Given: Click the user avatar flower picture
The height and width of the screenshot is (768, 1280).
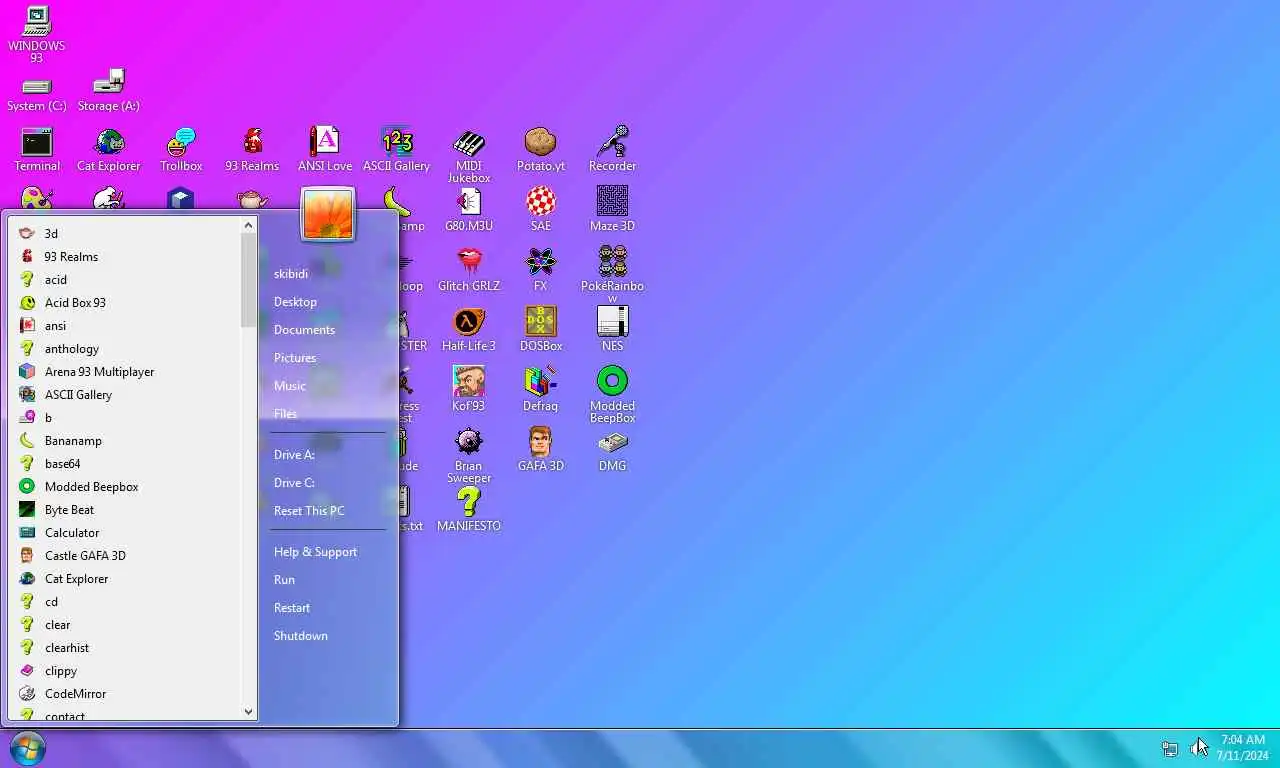Looking at the screenshot, I should pos(328,214).
